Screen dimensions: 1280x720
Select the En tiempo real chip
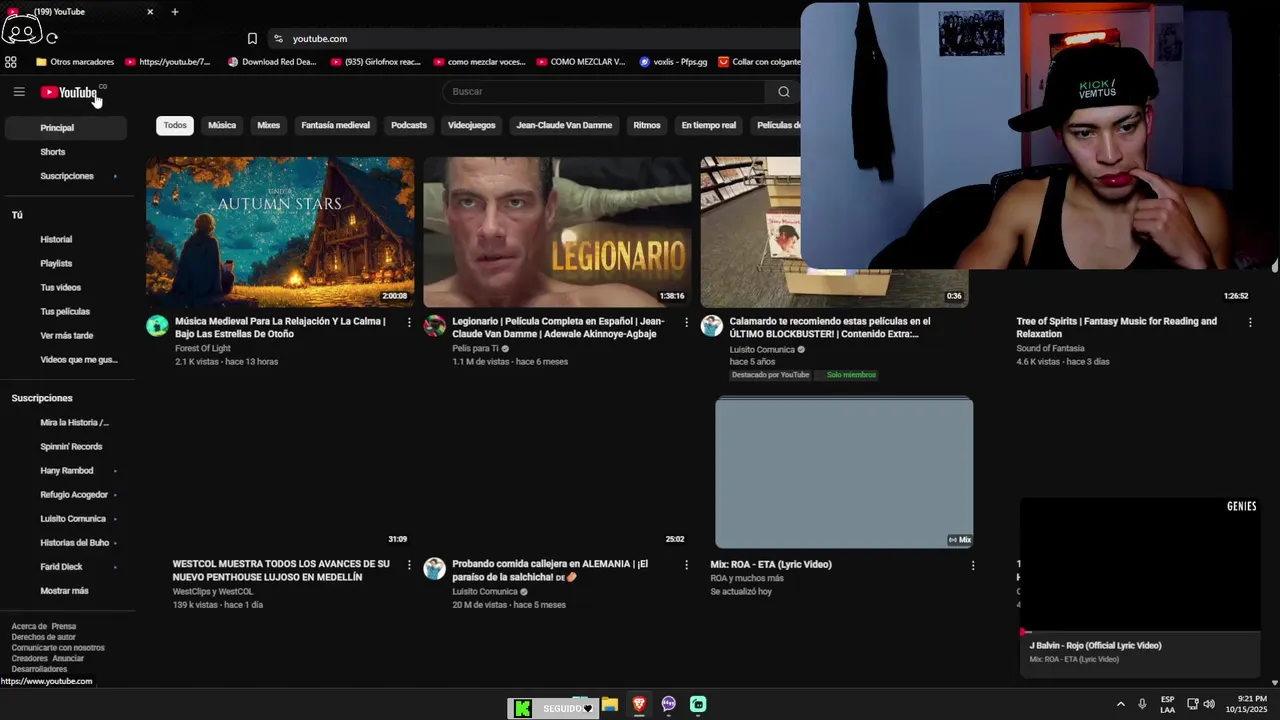click(x=708, y=125)
